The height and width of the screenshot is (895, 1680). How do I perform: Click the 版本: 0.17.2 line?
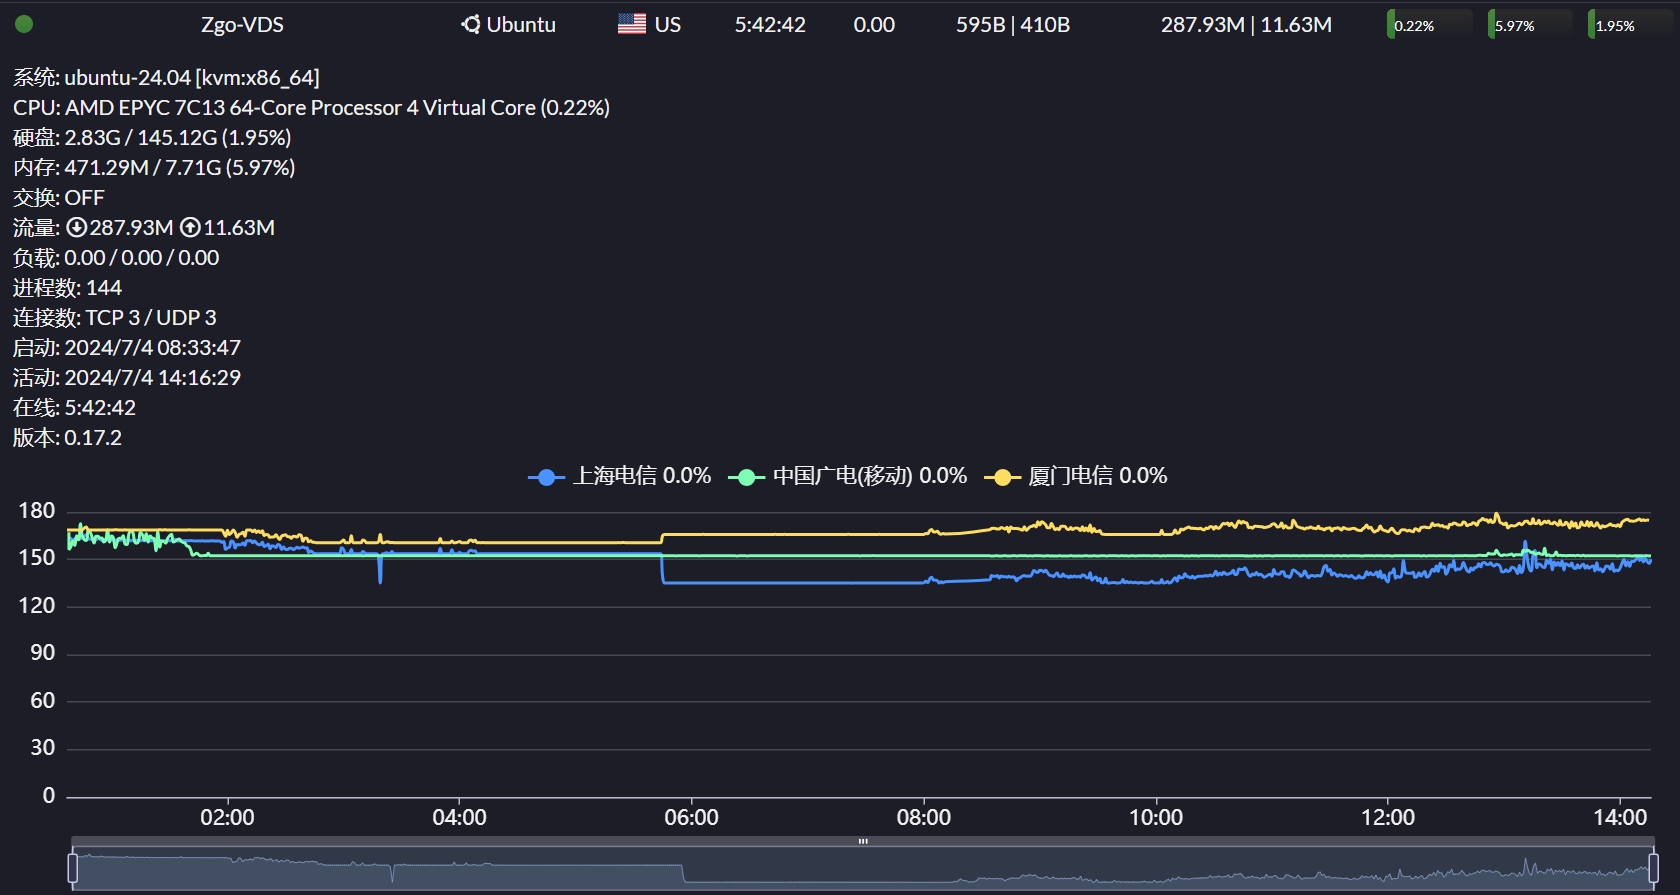pos(67,438)
